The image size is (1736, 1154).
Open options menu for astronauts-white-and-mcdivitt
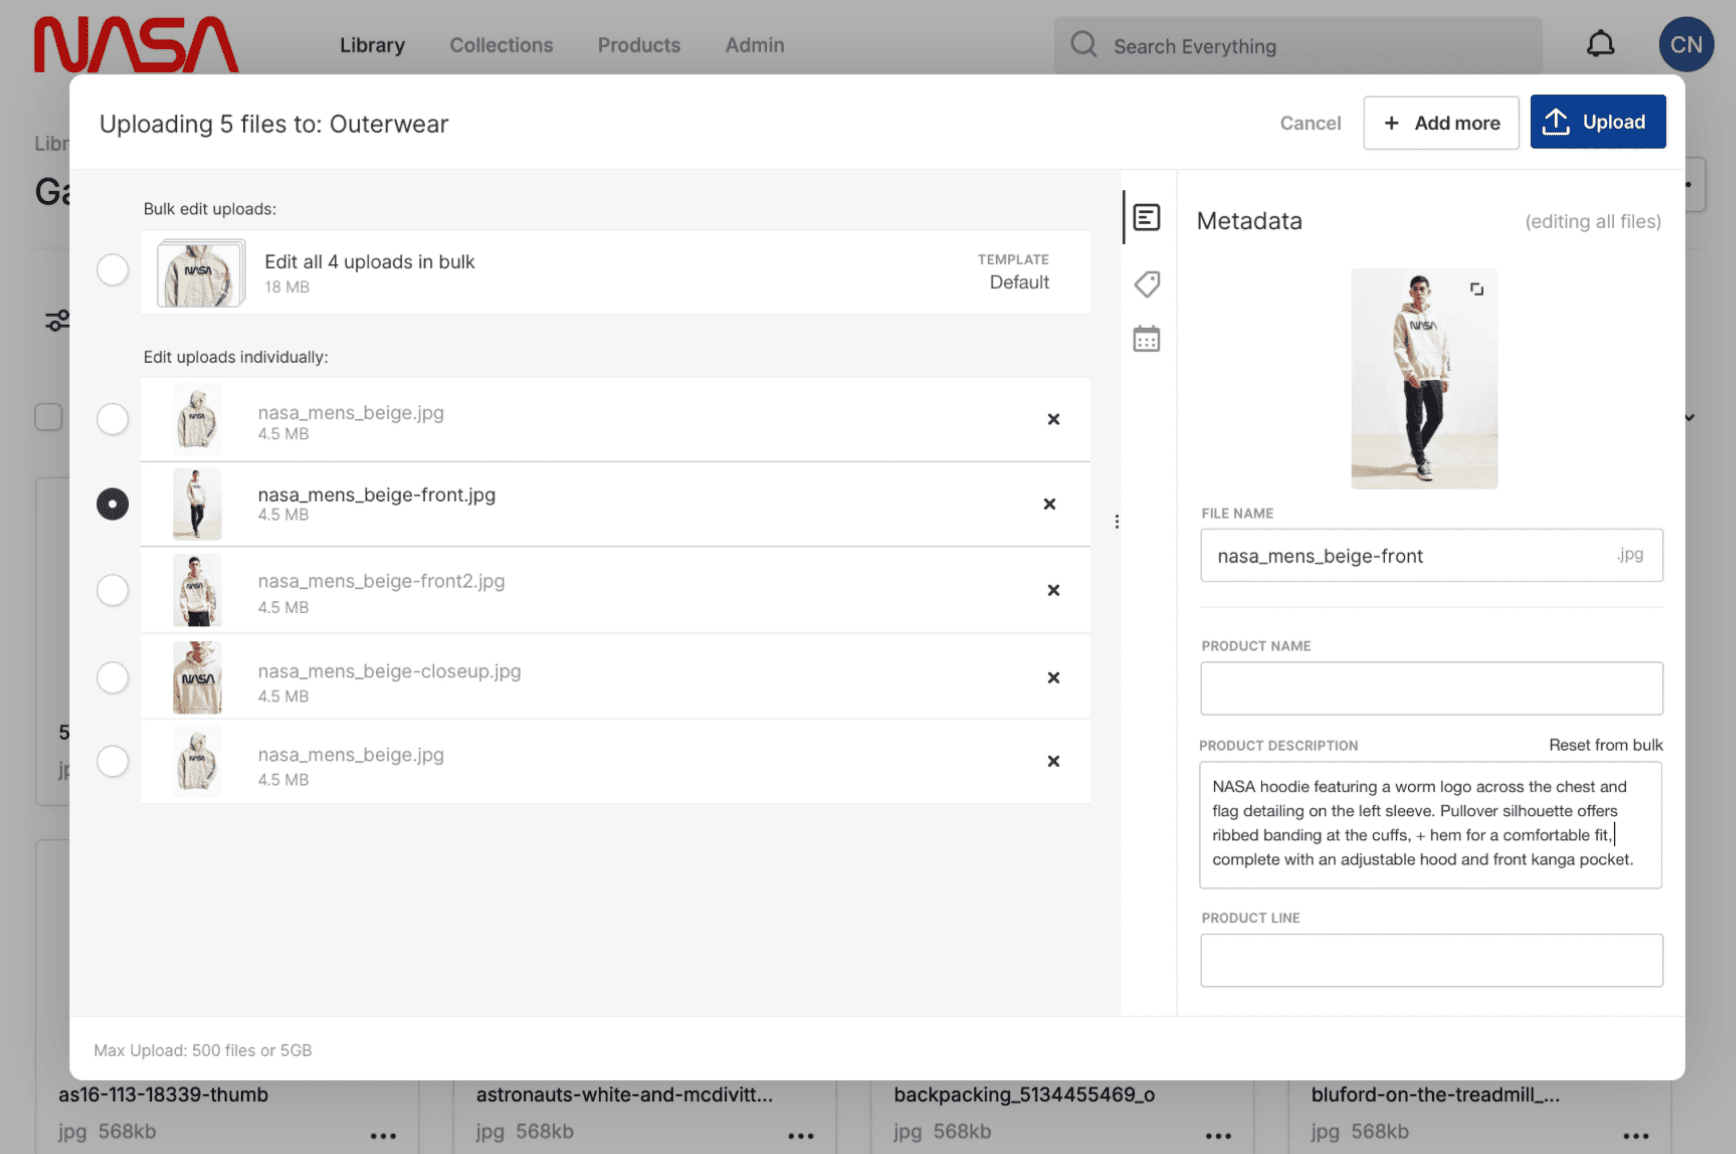click(x=801, y=1135)
